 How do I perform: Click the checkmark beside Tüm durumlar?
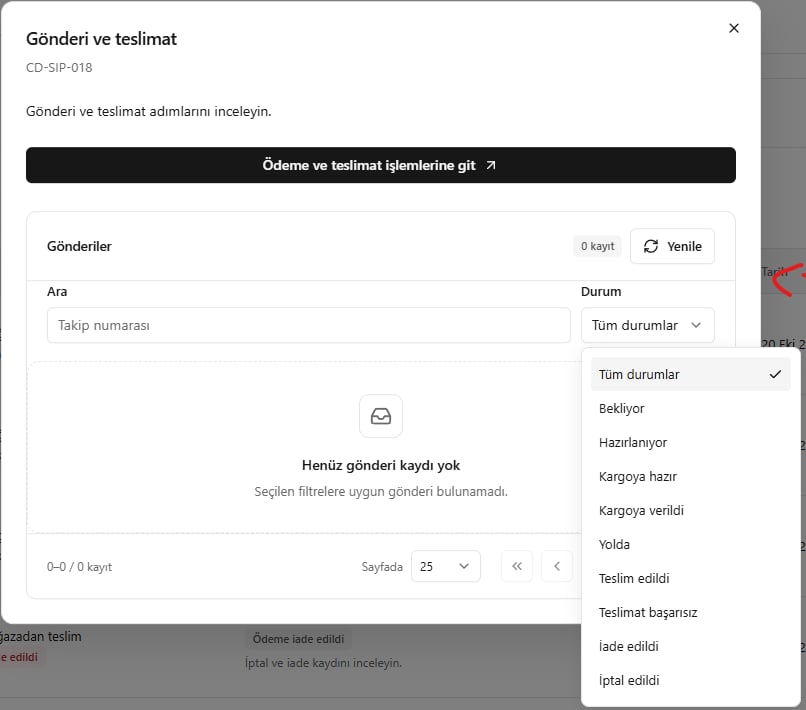[x=775, y=374]
